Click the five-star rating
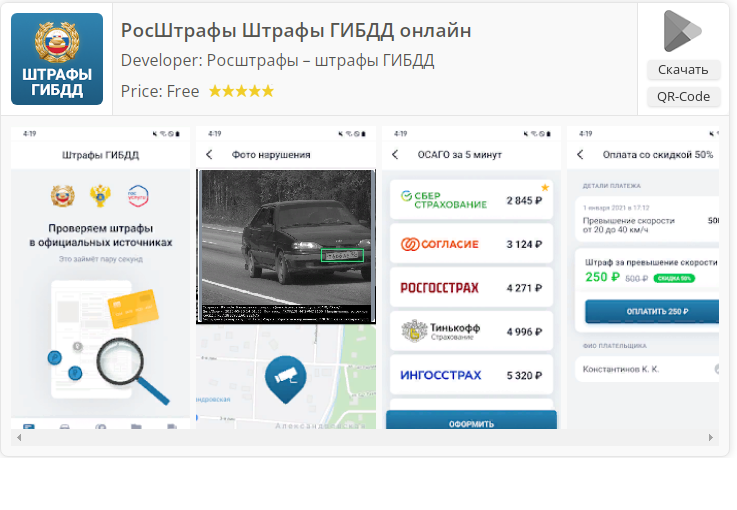737x510 pixels. [241, 91]
